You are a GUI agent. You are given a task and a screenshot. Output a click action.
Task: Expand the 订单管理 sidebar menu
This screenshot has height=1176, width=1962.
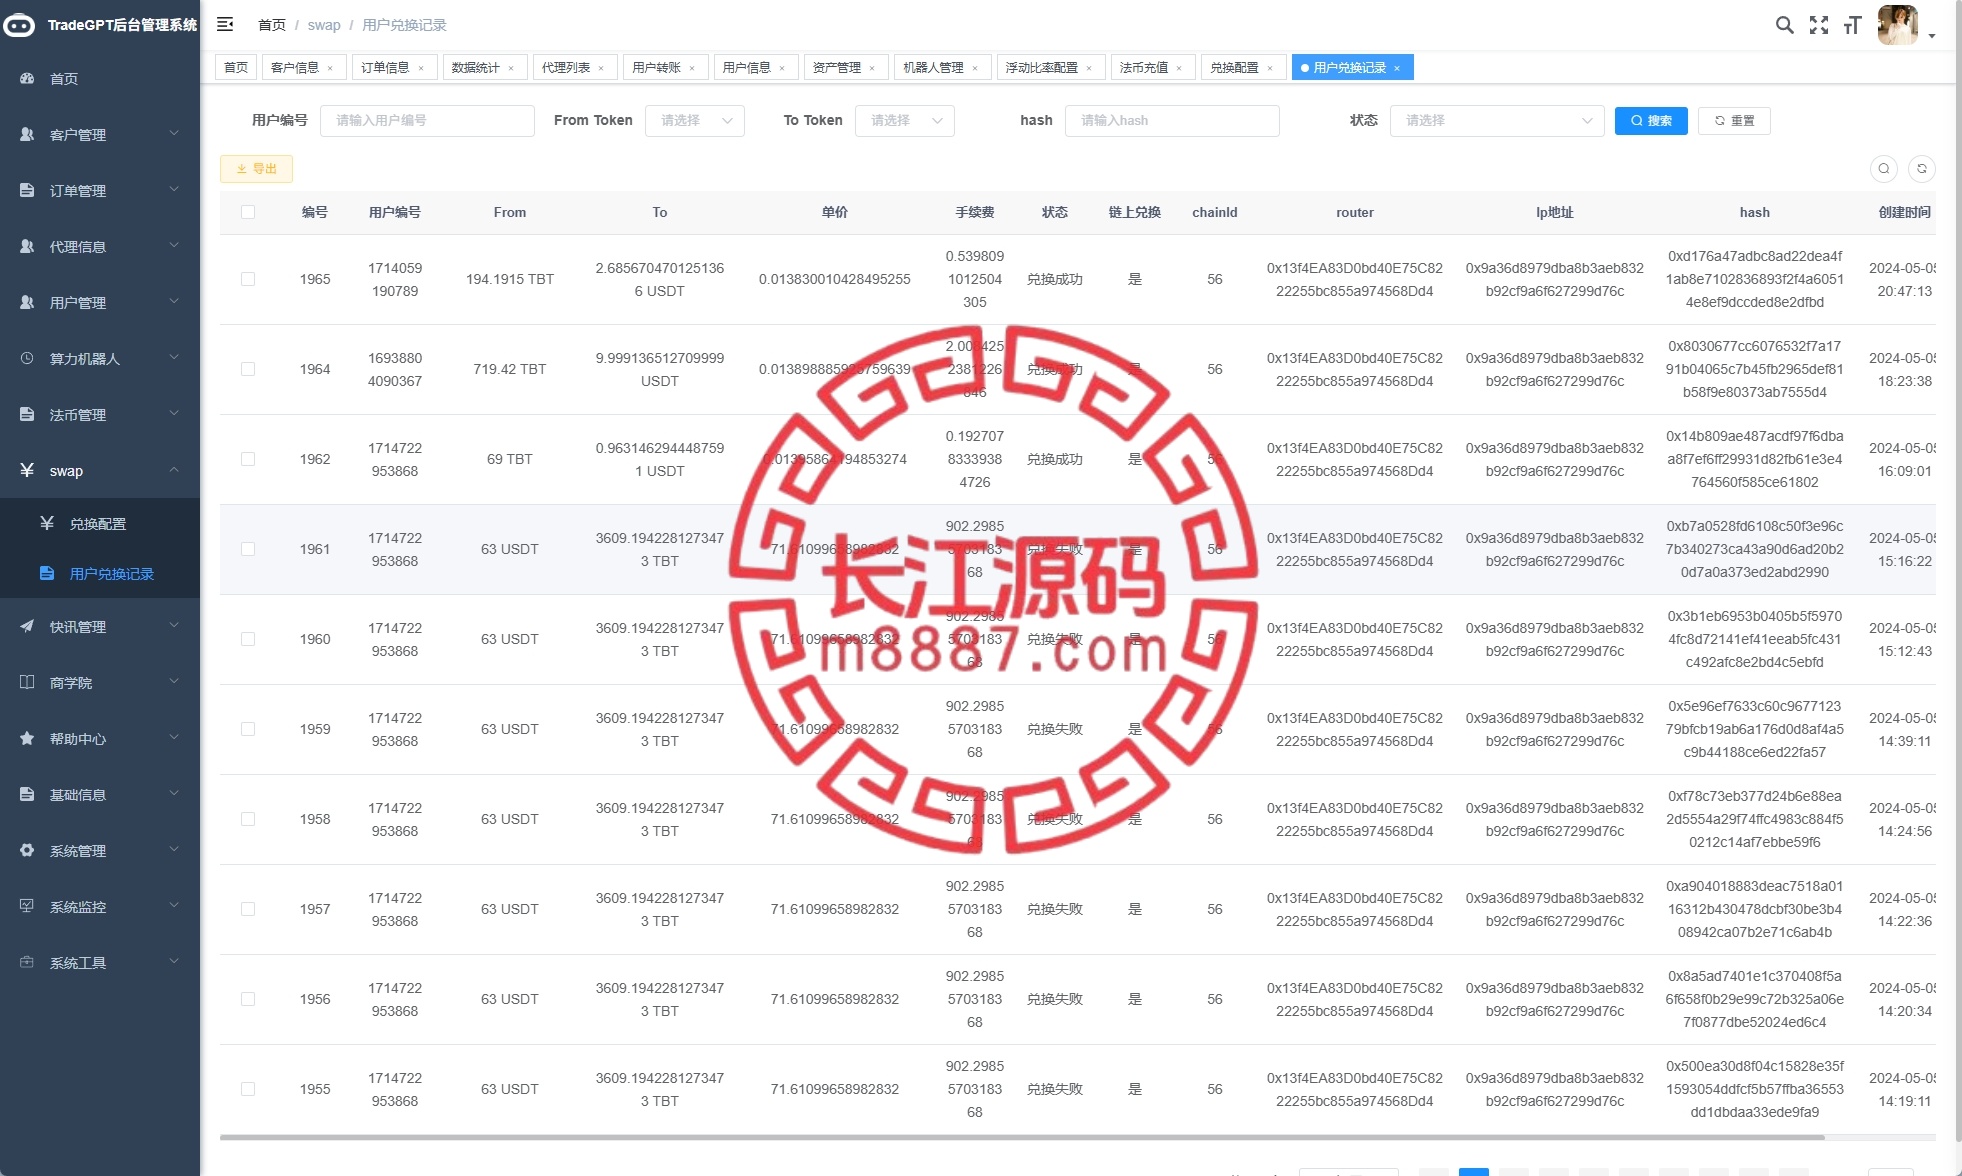100,190
